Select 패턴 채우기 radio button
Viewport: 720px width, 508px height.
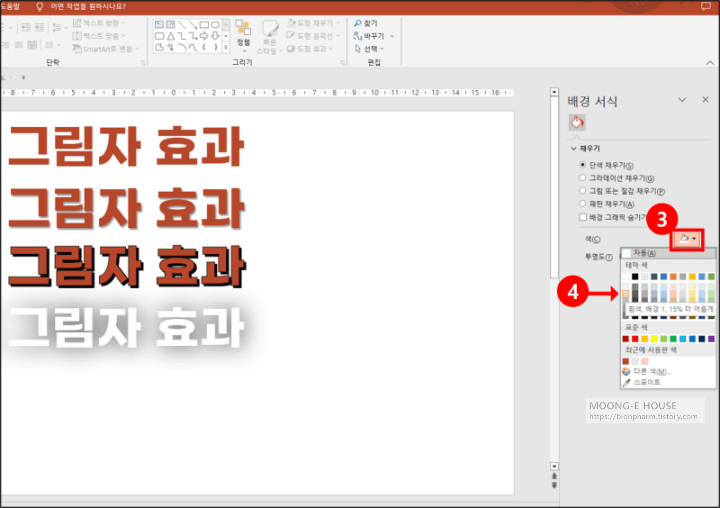[x=583, y=203]
